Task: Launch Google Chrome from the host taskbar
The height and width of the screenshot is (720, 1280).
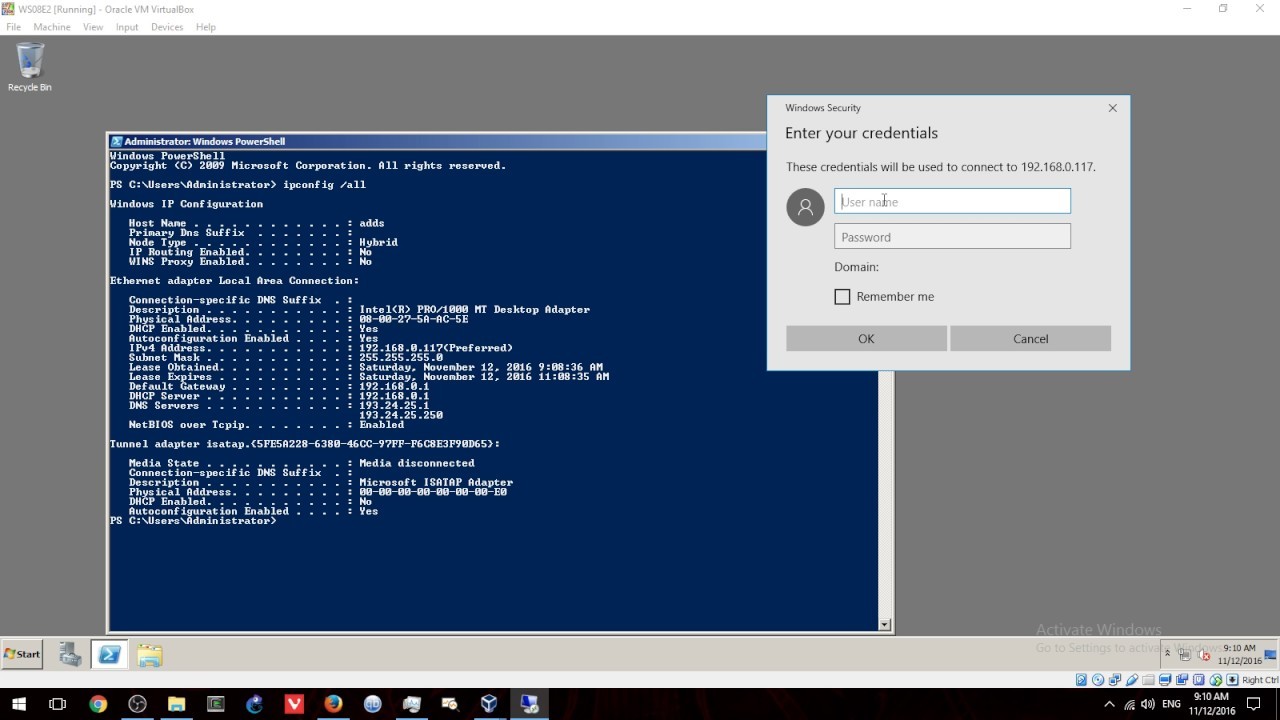Action: pos(97,704)
